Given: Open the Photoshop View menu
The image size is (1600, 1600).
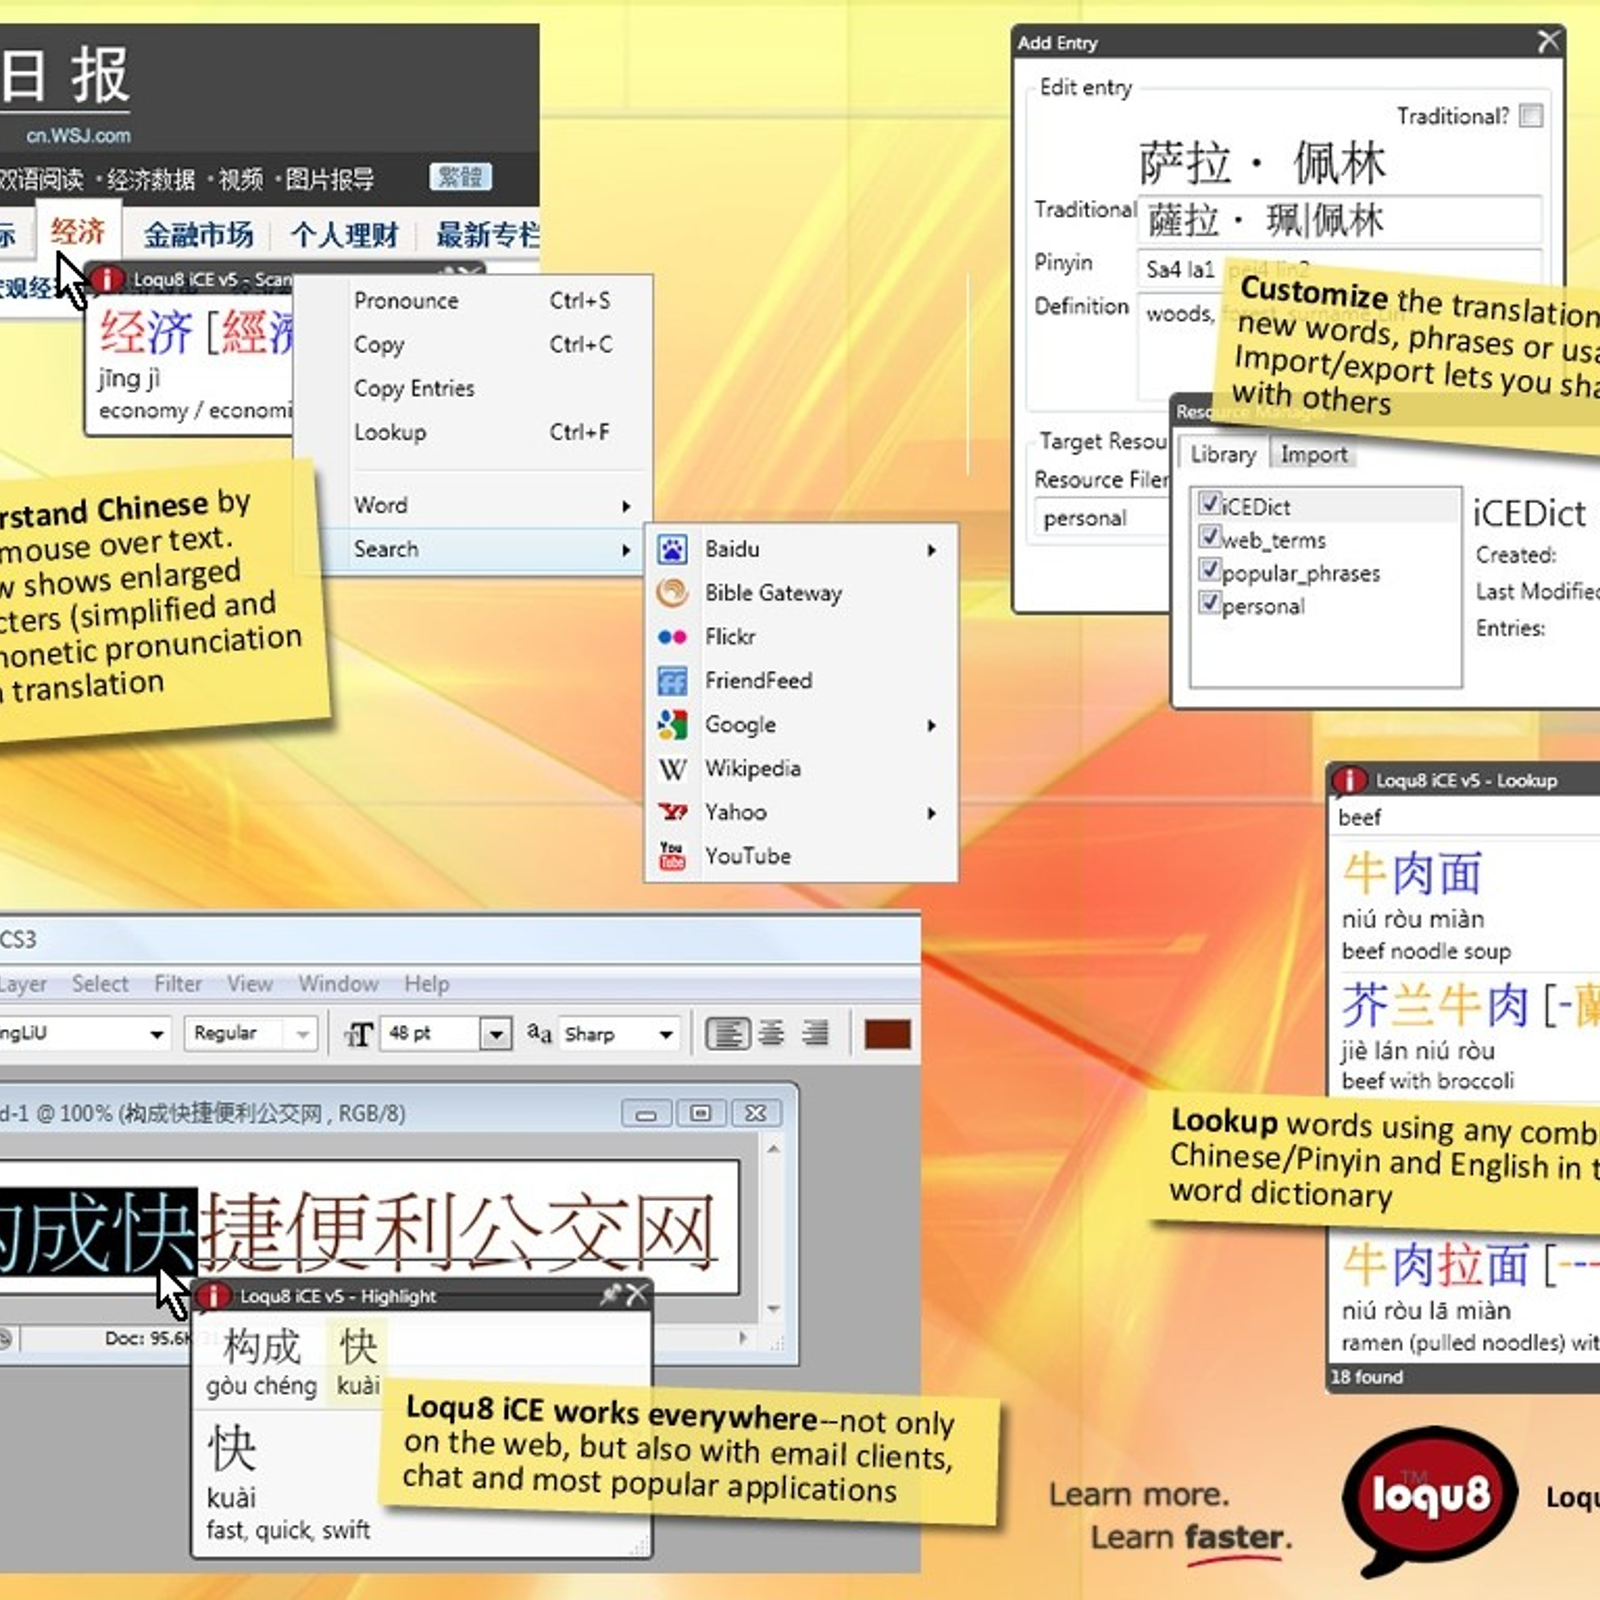Looking at the screenshot, I should 249,984.
